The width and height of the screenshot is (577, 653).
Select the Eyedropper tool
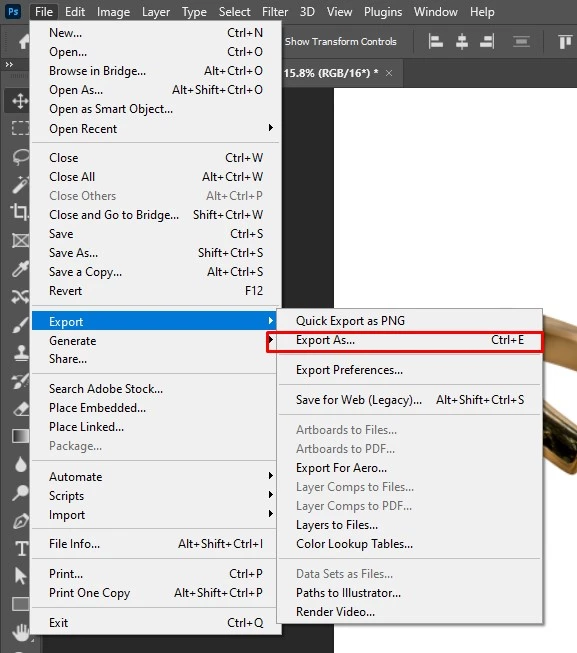coord(19,269)
